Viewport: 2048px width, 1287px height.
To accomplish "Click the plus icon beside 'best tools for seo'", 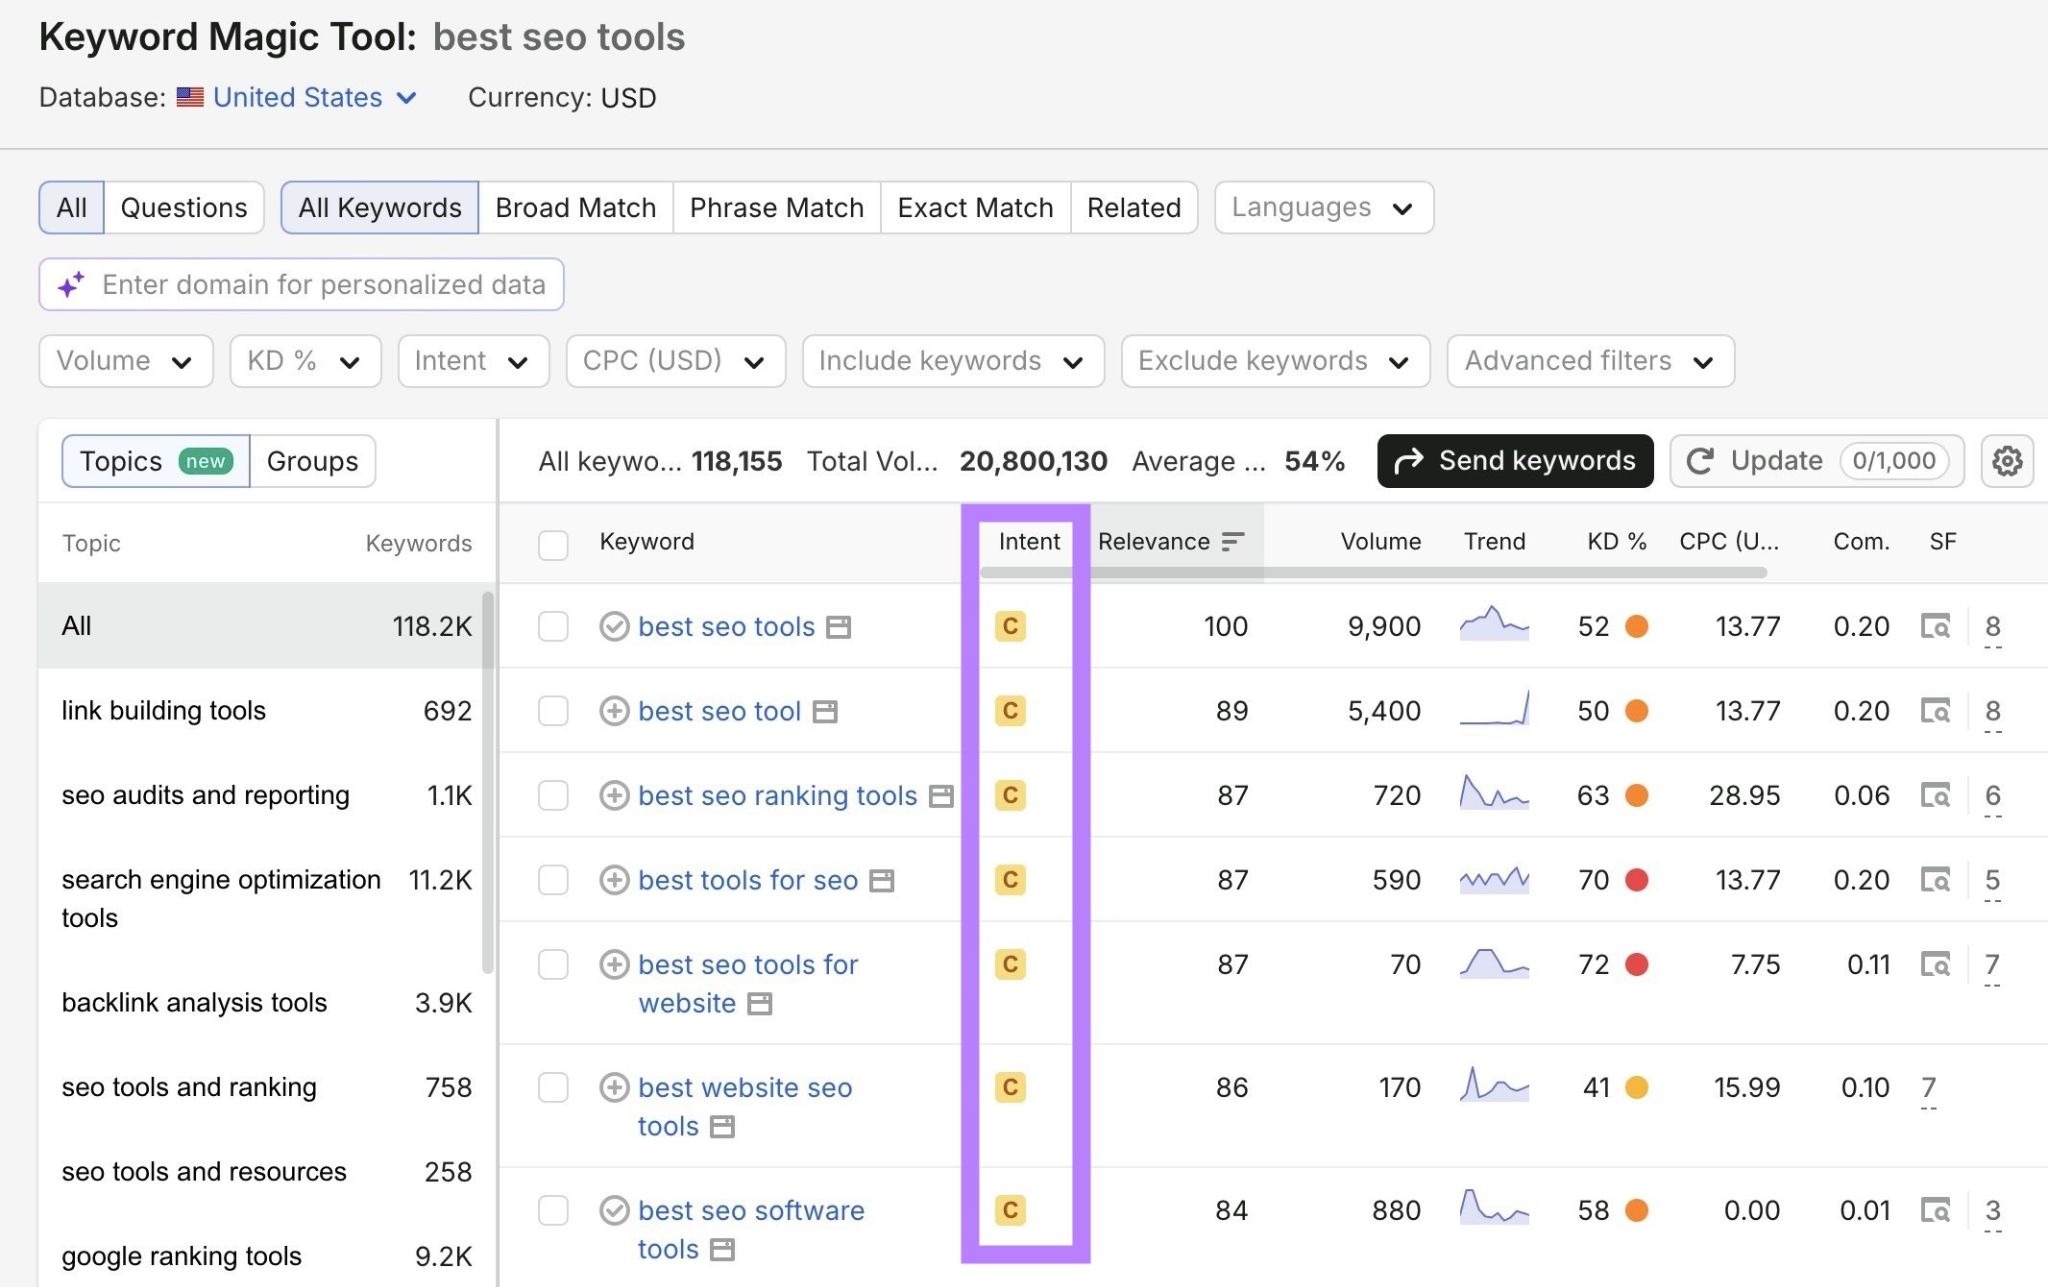I will pyautogui.click(x=614, y=880).
